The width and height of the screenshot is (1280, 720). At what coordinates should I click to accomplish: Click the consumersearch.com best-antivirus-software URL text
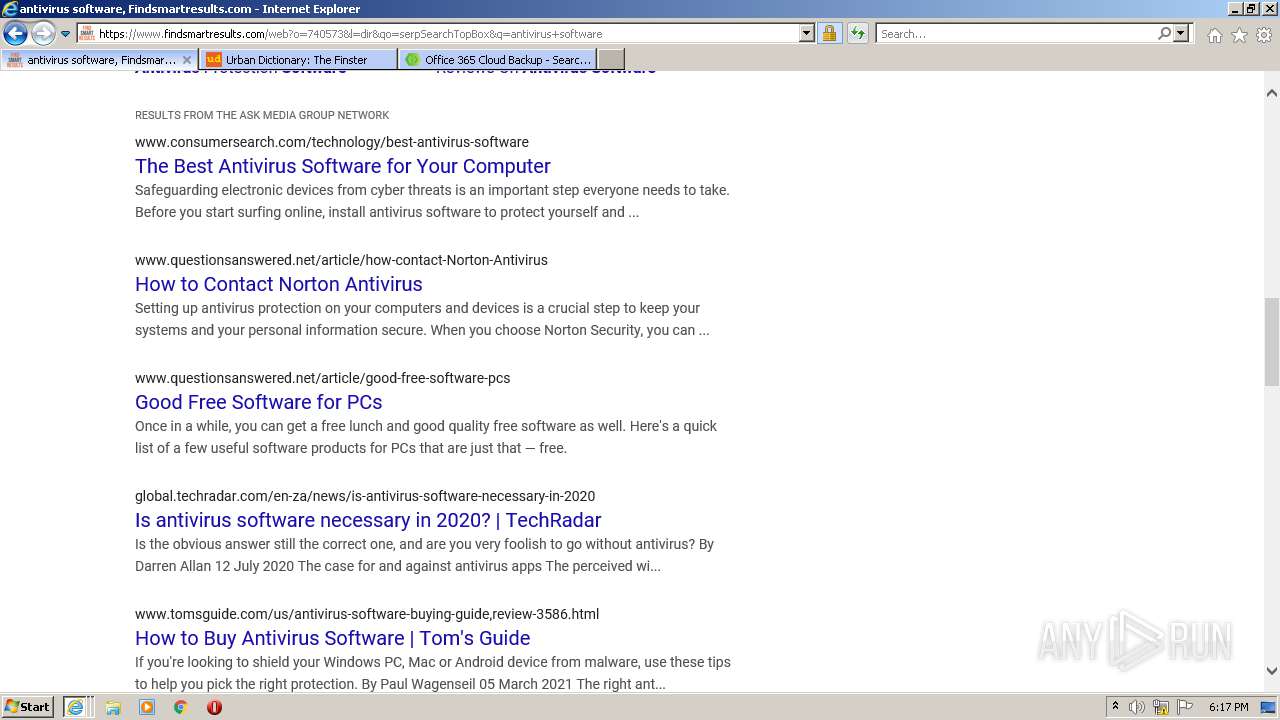pos(332,142)
